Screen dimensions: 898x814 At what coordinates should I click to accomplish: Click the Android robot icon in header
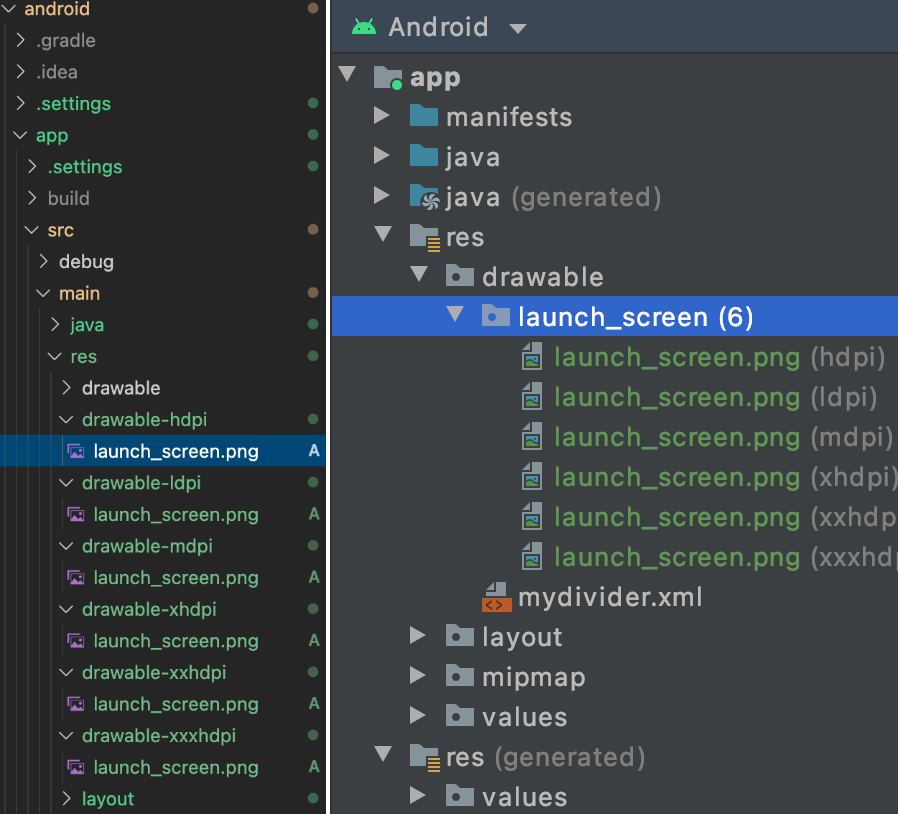(x=364, y=27)
